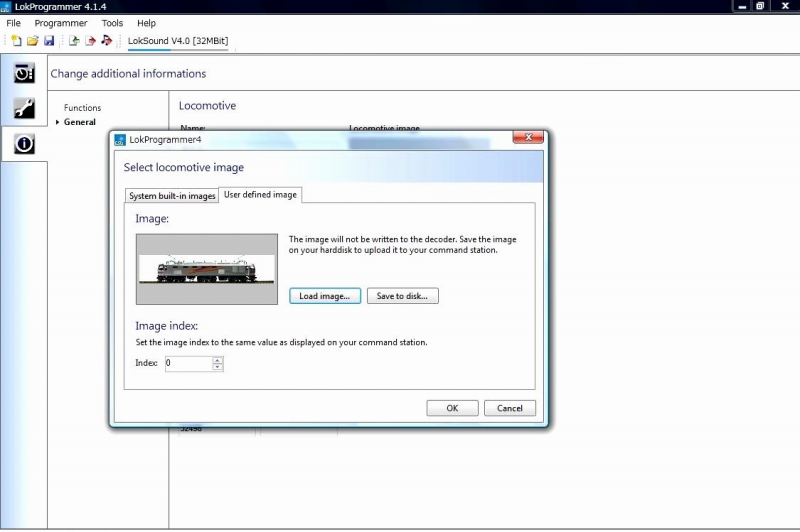Screen dimensions: 800x532
Task: Open the Tools menu
Action: [112, 23]
